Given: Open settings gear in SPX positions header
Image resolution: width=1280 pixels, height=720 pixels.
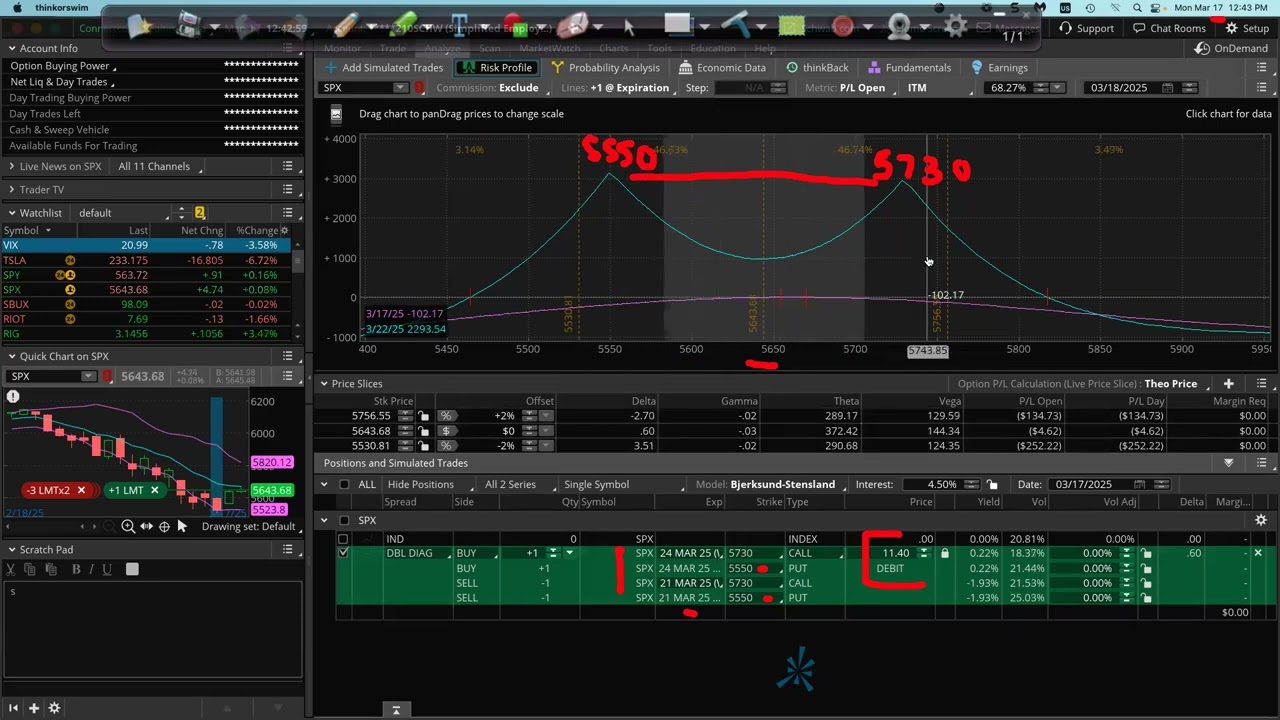Looking at the screenshot, I should click(x=1261, y=520).
